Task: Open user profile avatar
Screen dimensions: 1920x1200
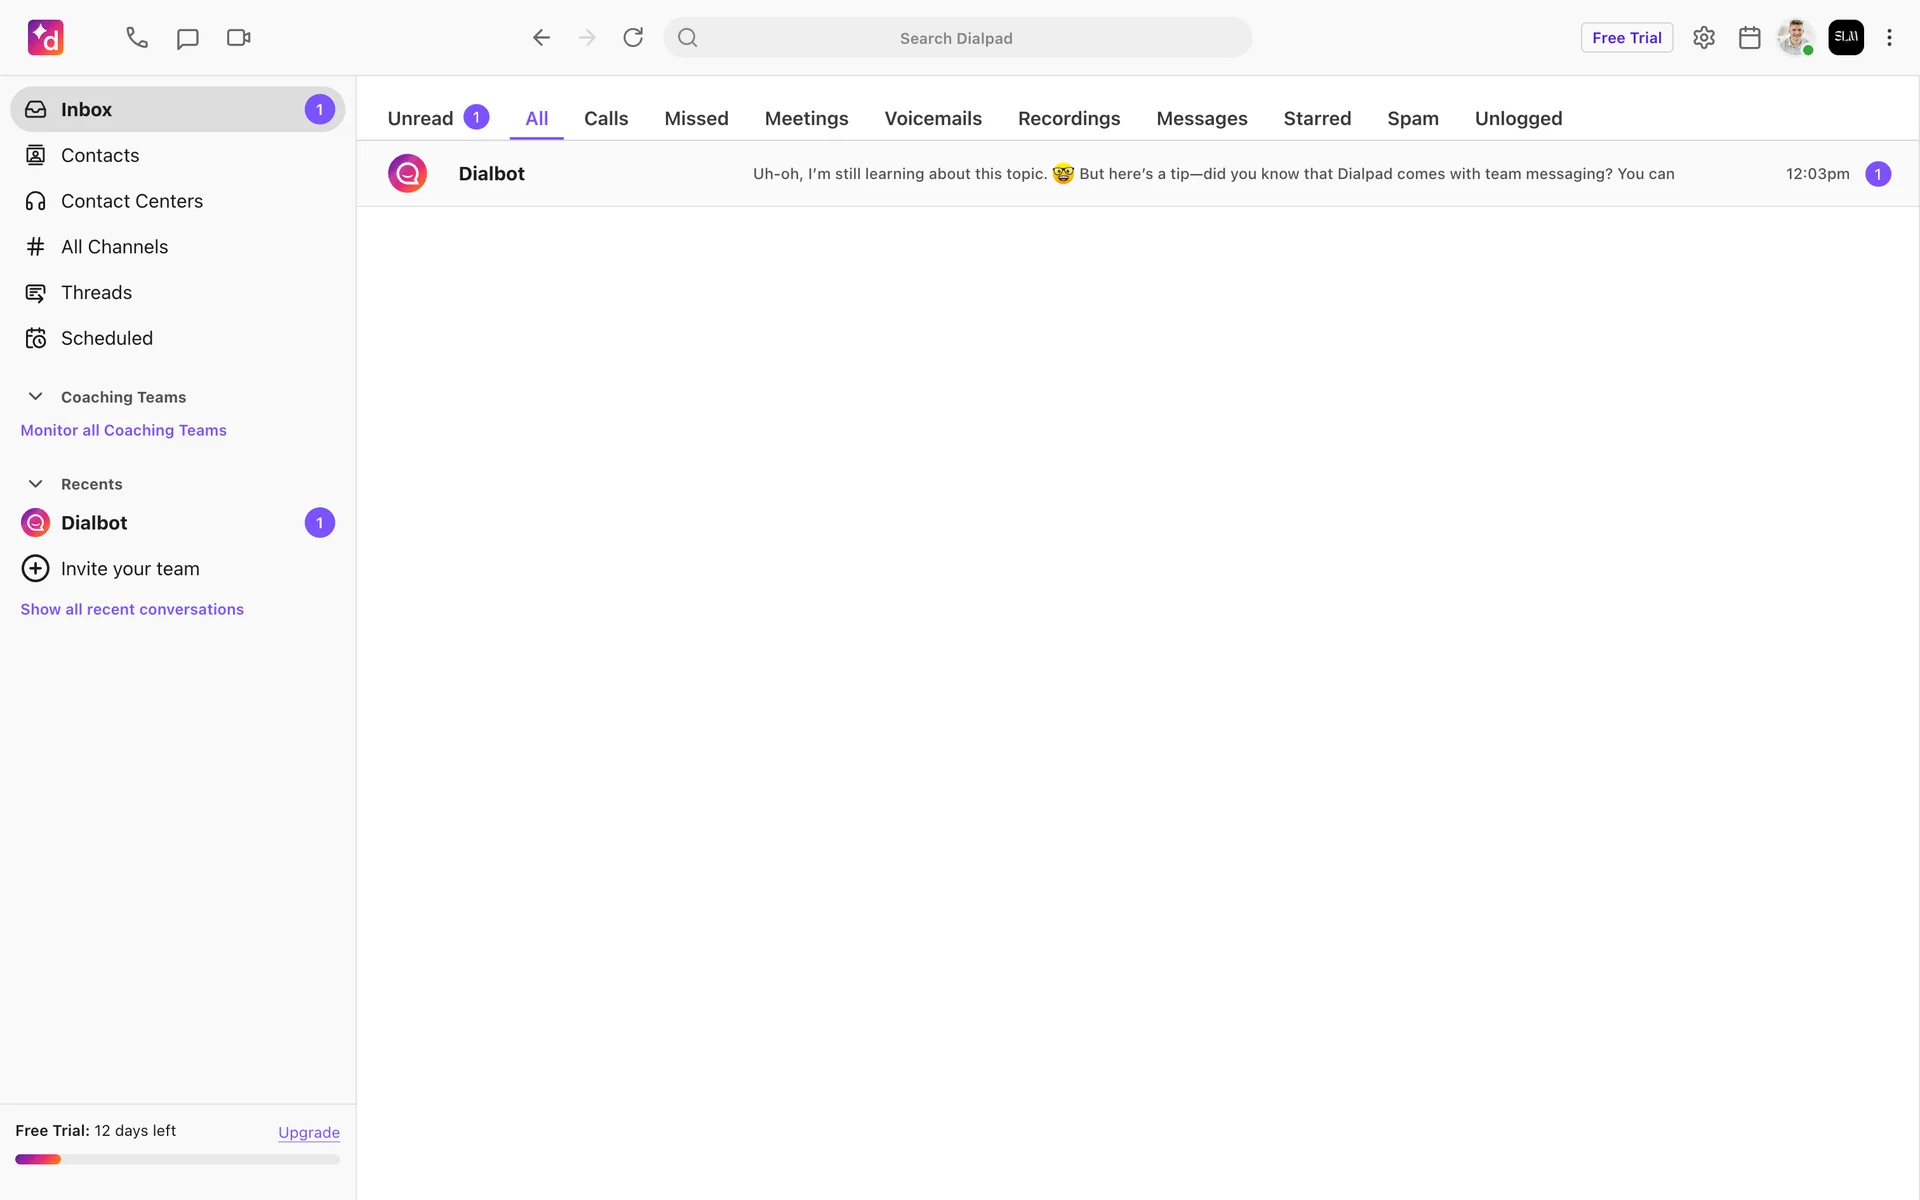Action: point(1795,38)
